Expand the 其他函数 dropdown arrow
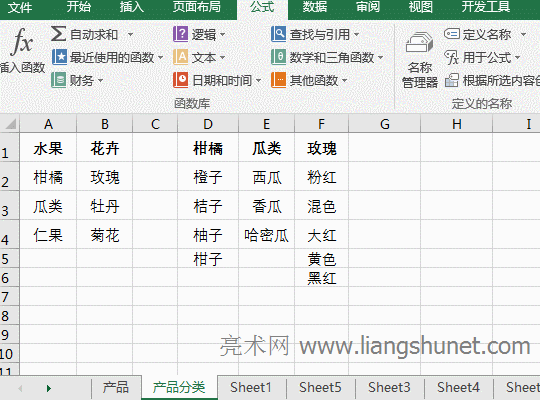The image size is (540, 400). [x=344, y=81]
